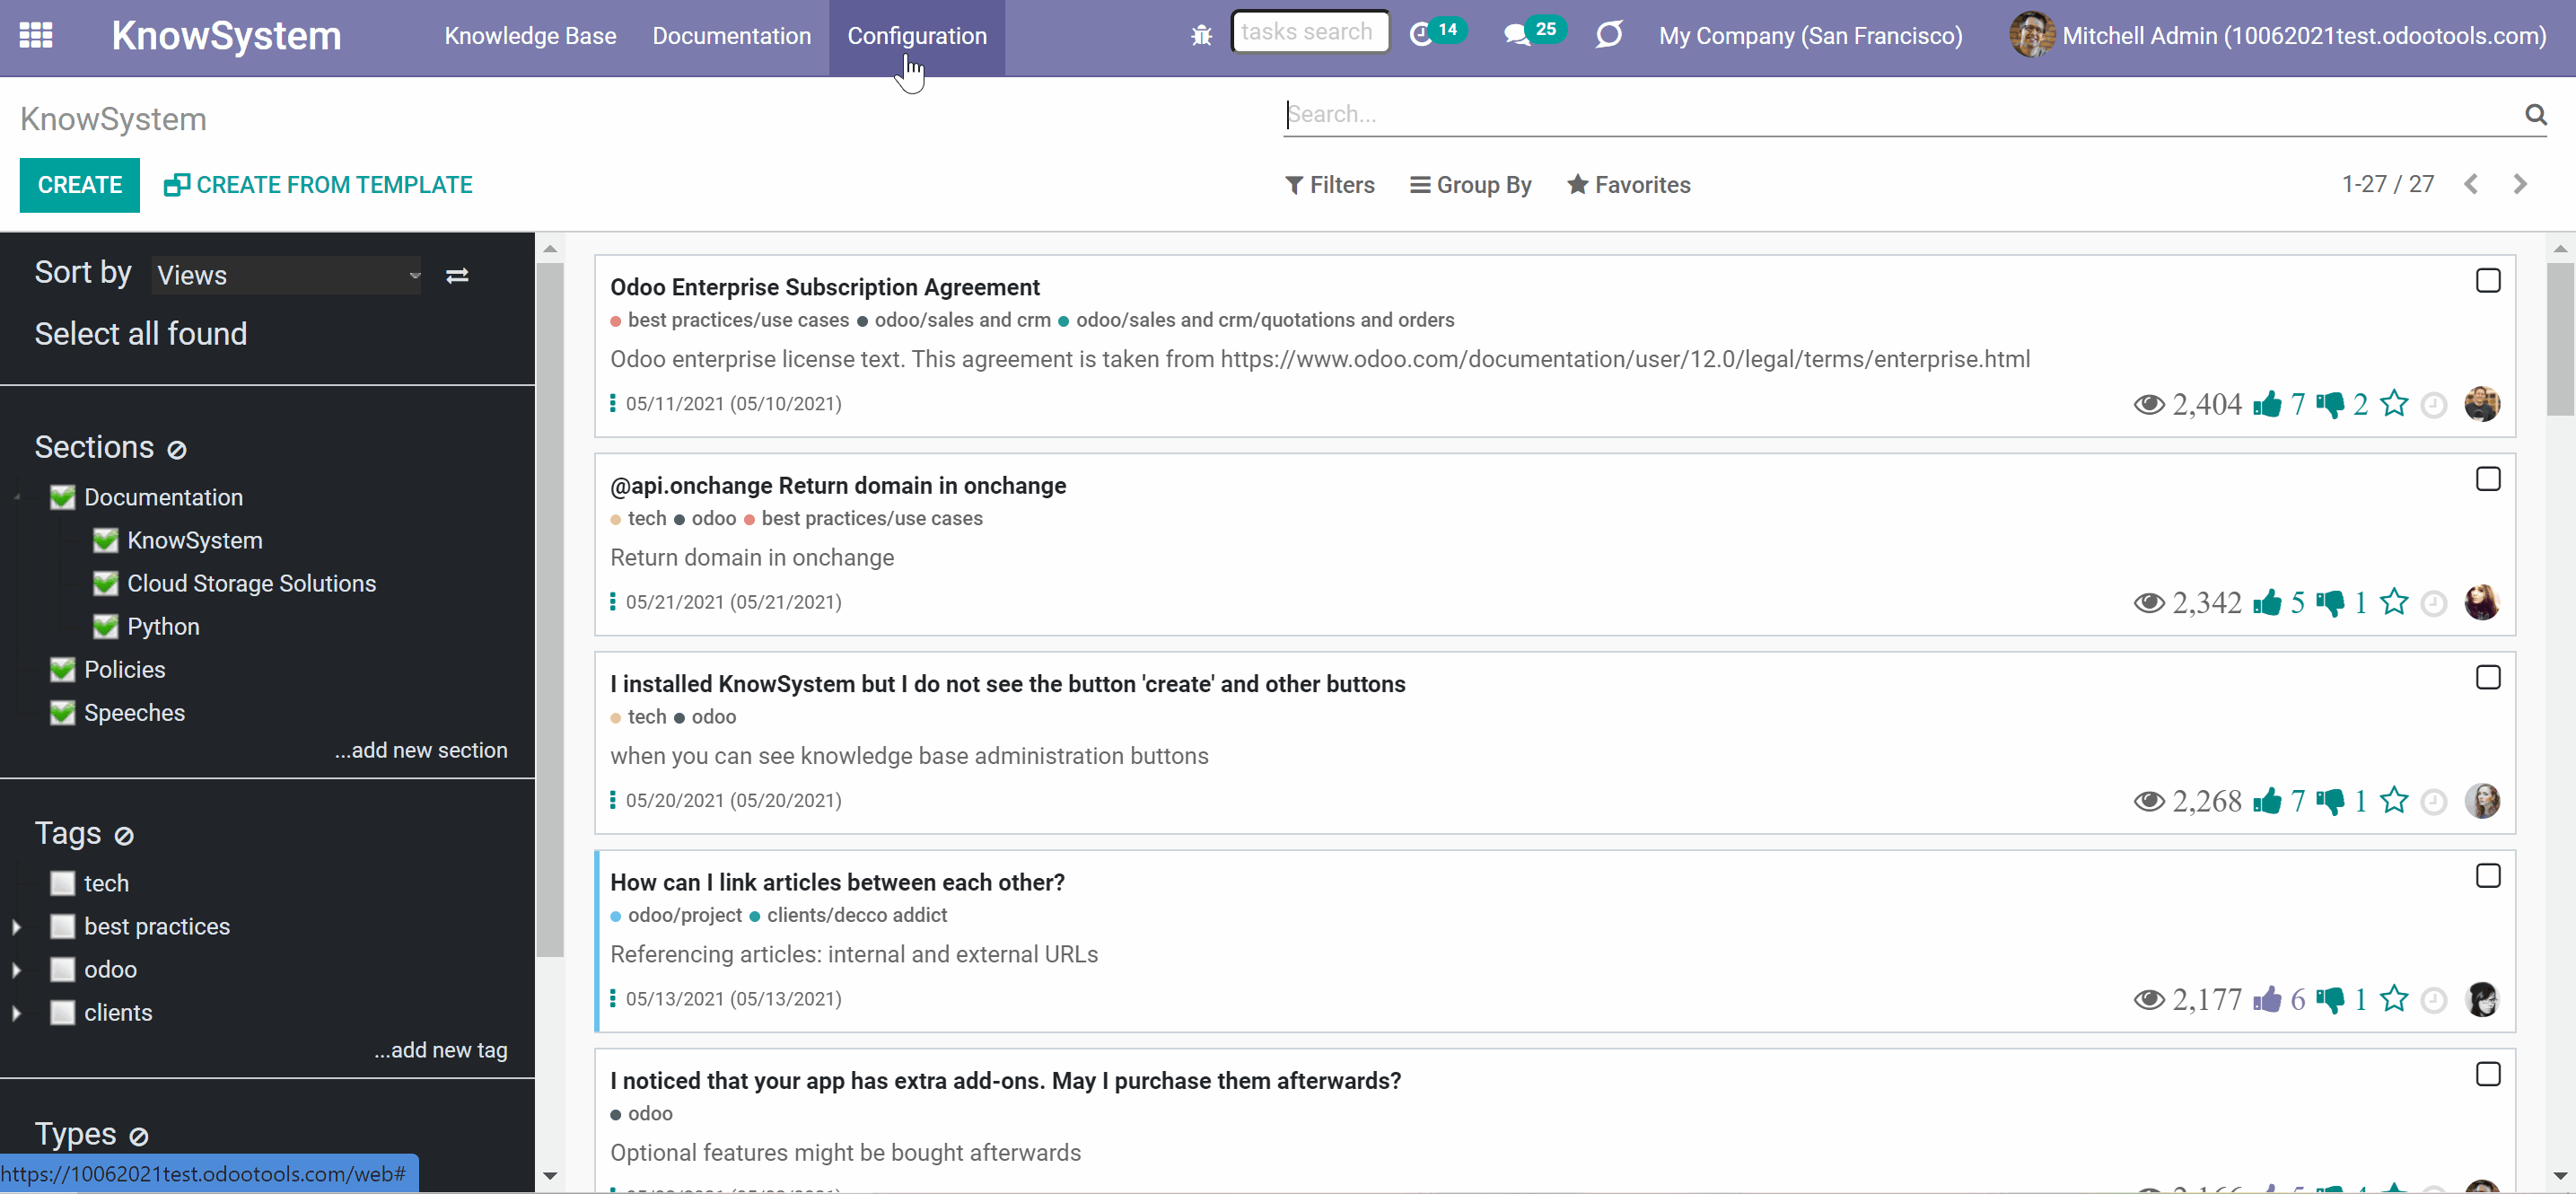The image size is (2576, 1194).
Task: Open the Documentation menu
Action: (731, 36)
